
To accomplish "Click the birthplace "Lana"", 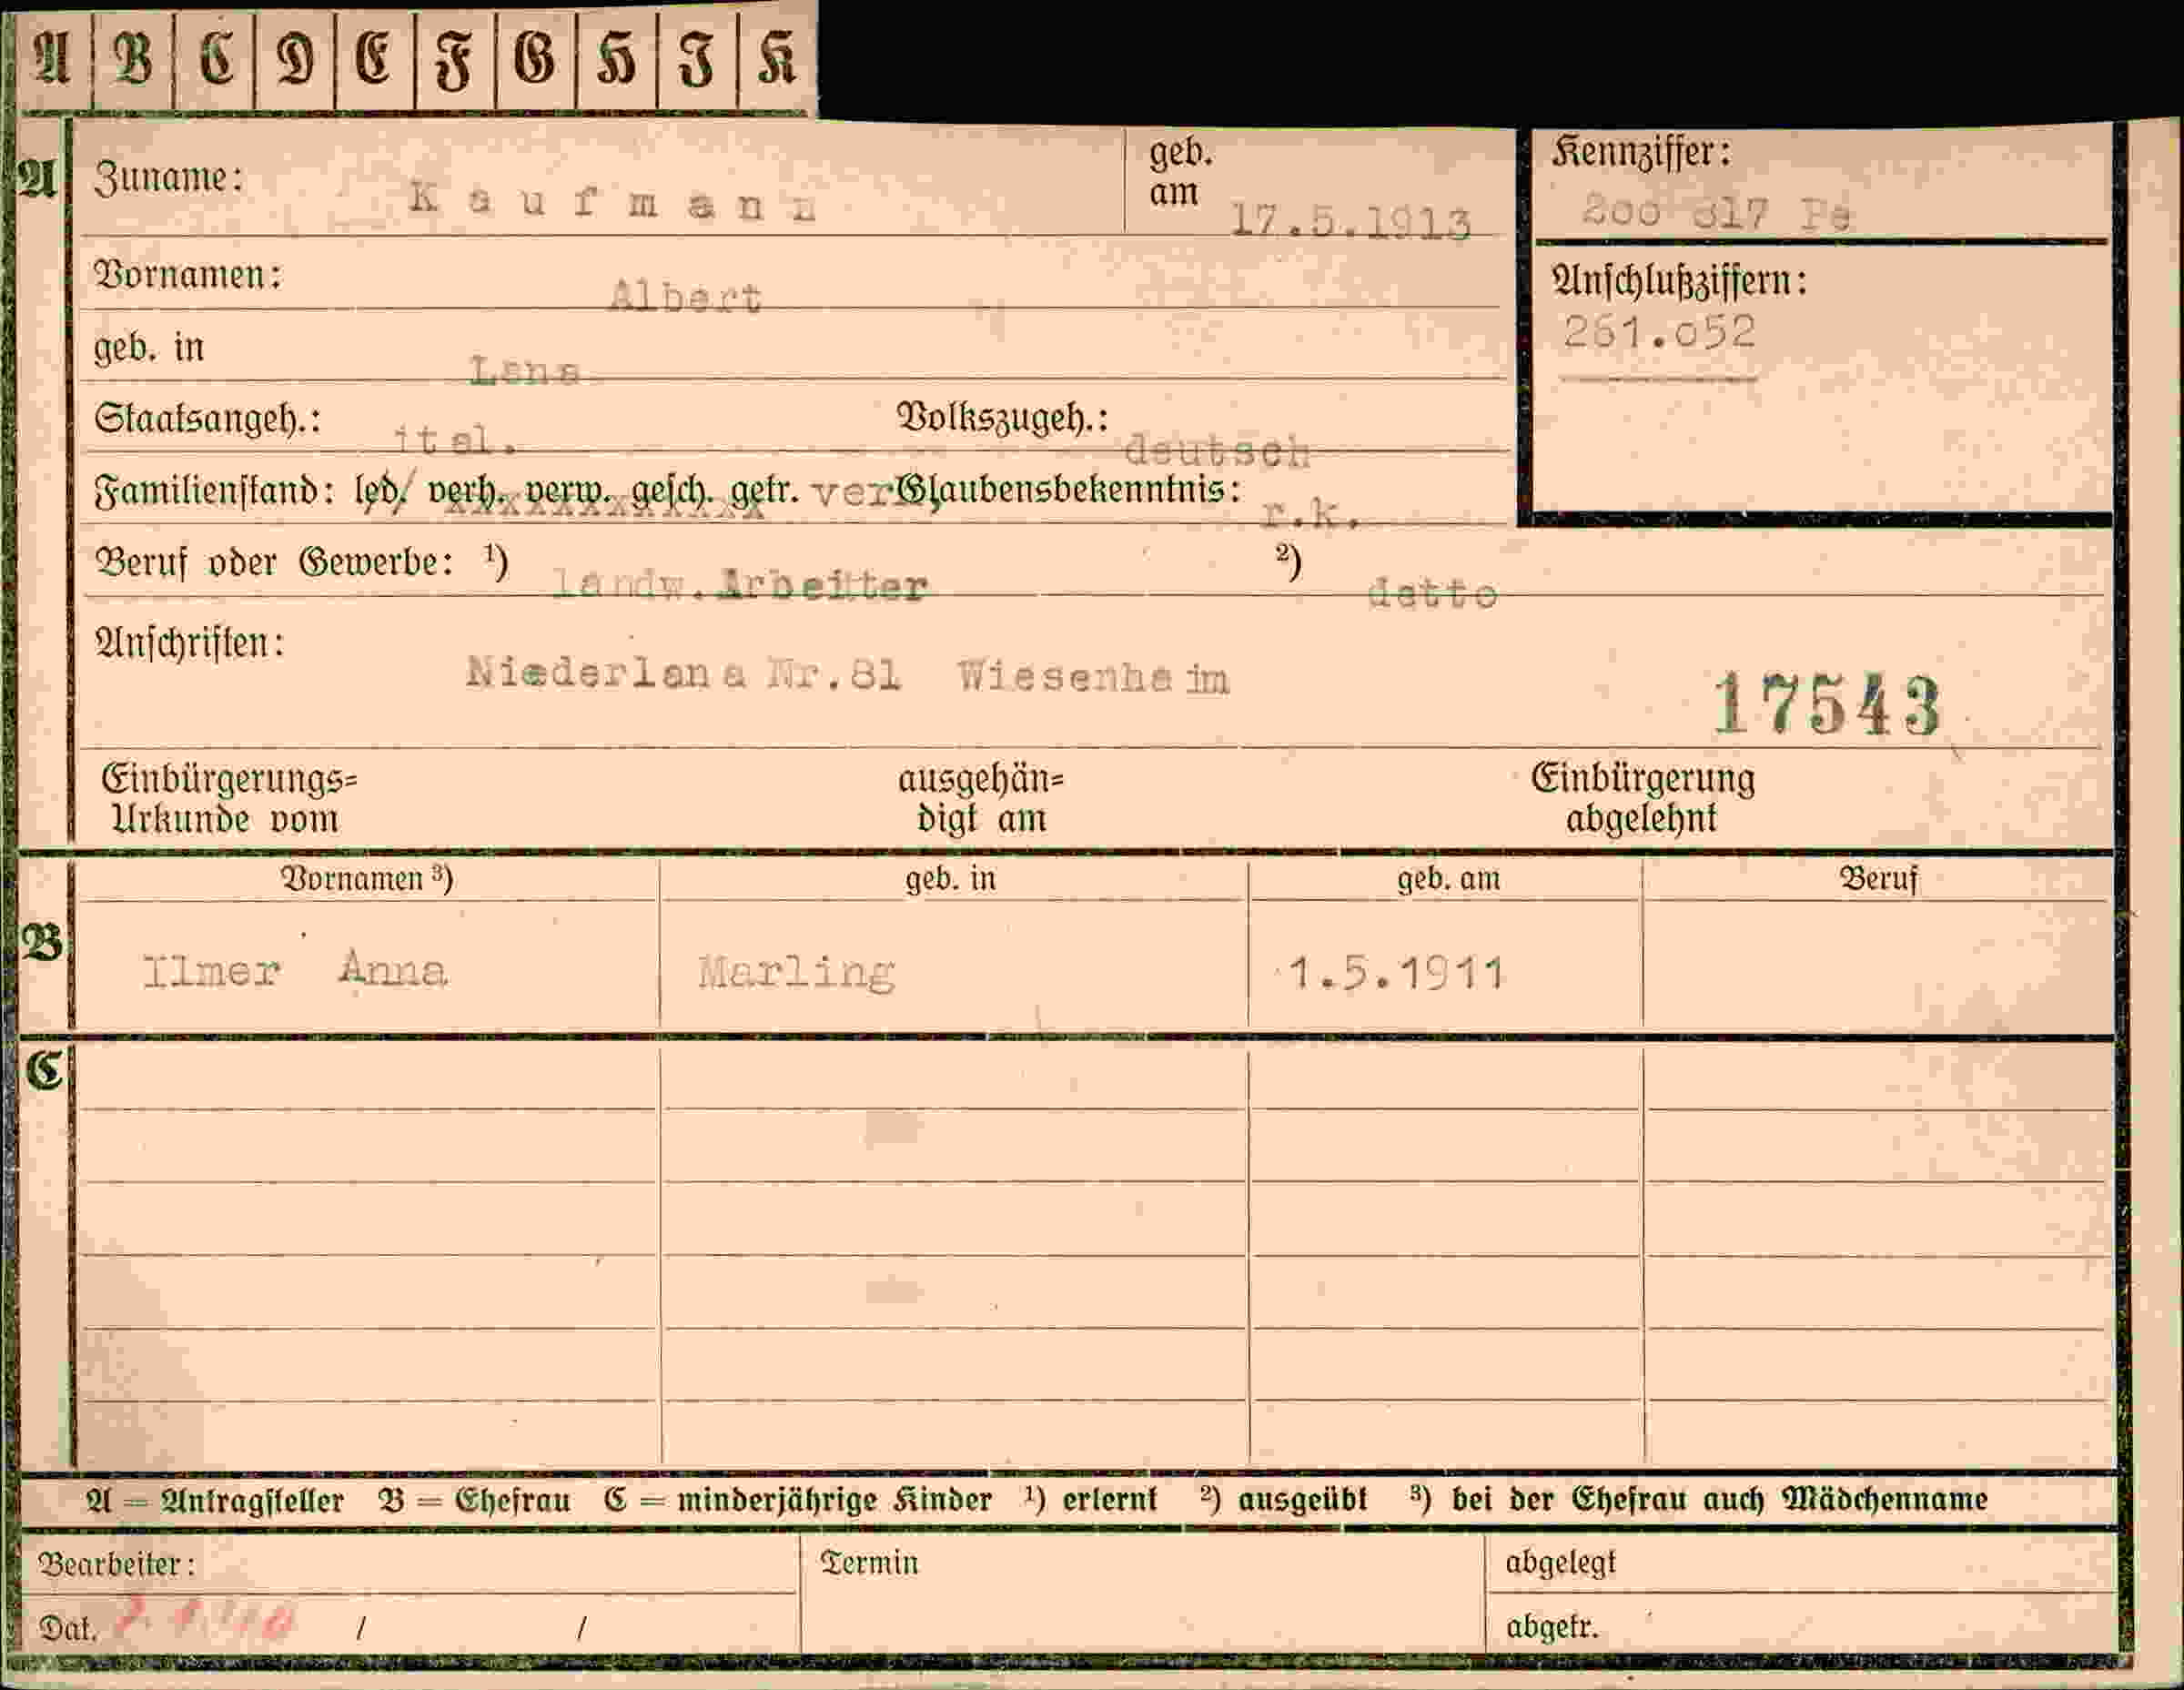I will click(526, 371).
